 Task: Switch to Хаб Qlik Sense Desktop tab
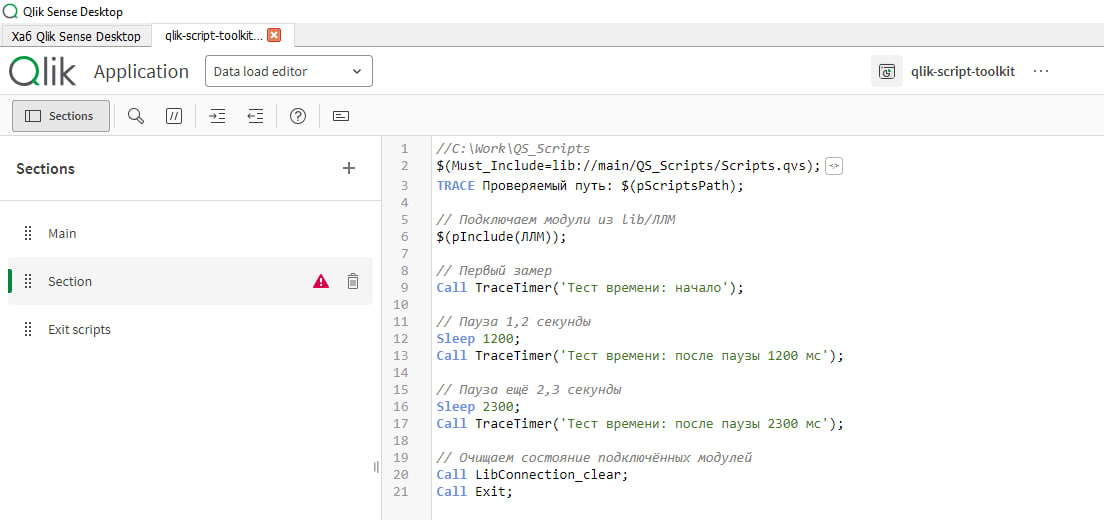[x=76, y=36]
